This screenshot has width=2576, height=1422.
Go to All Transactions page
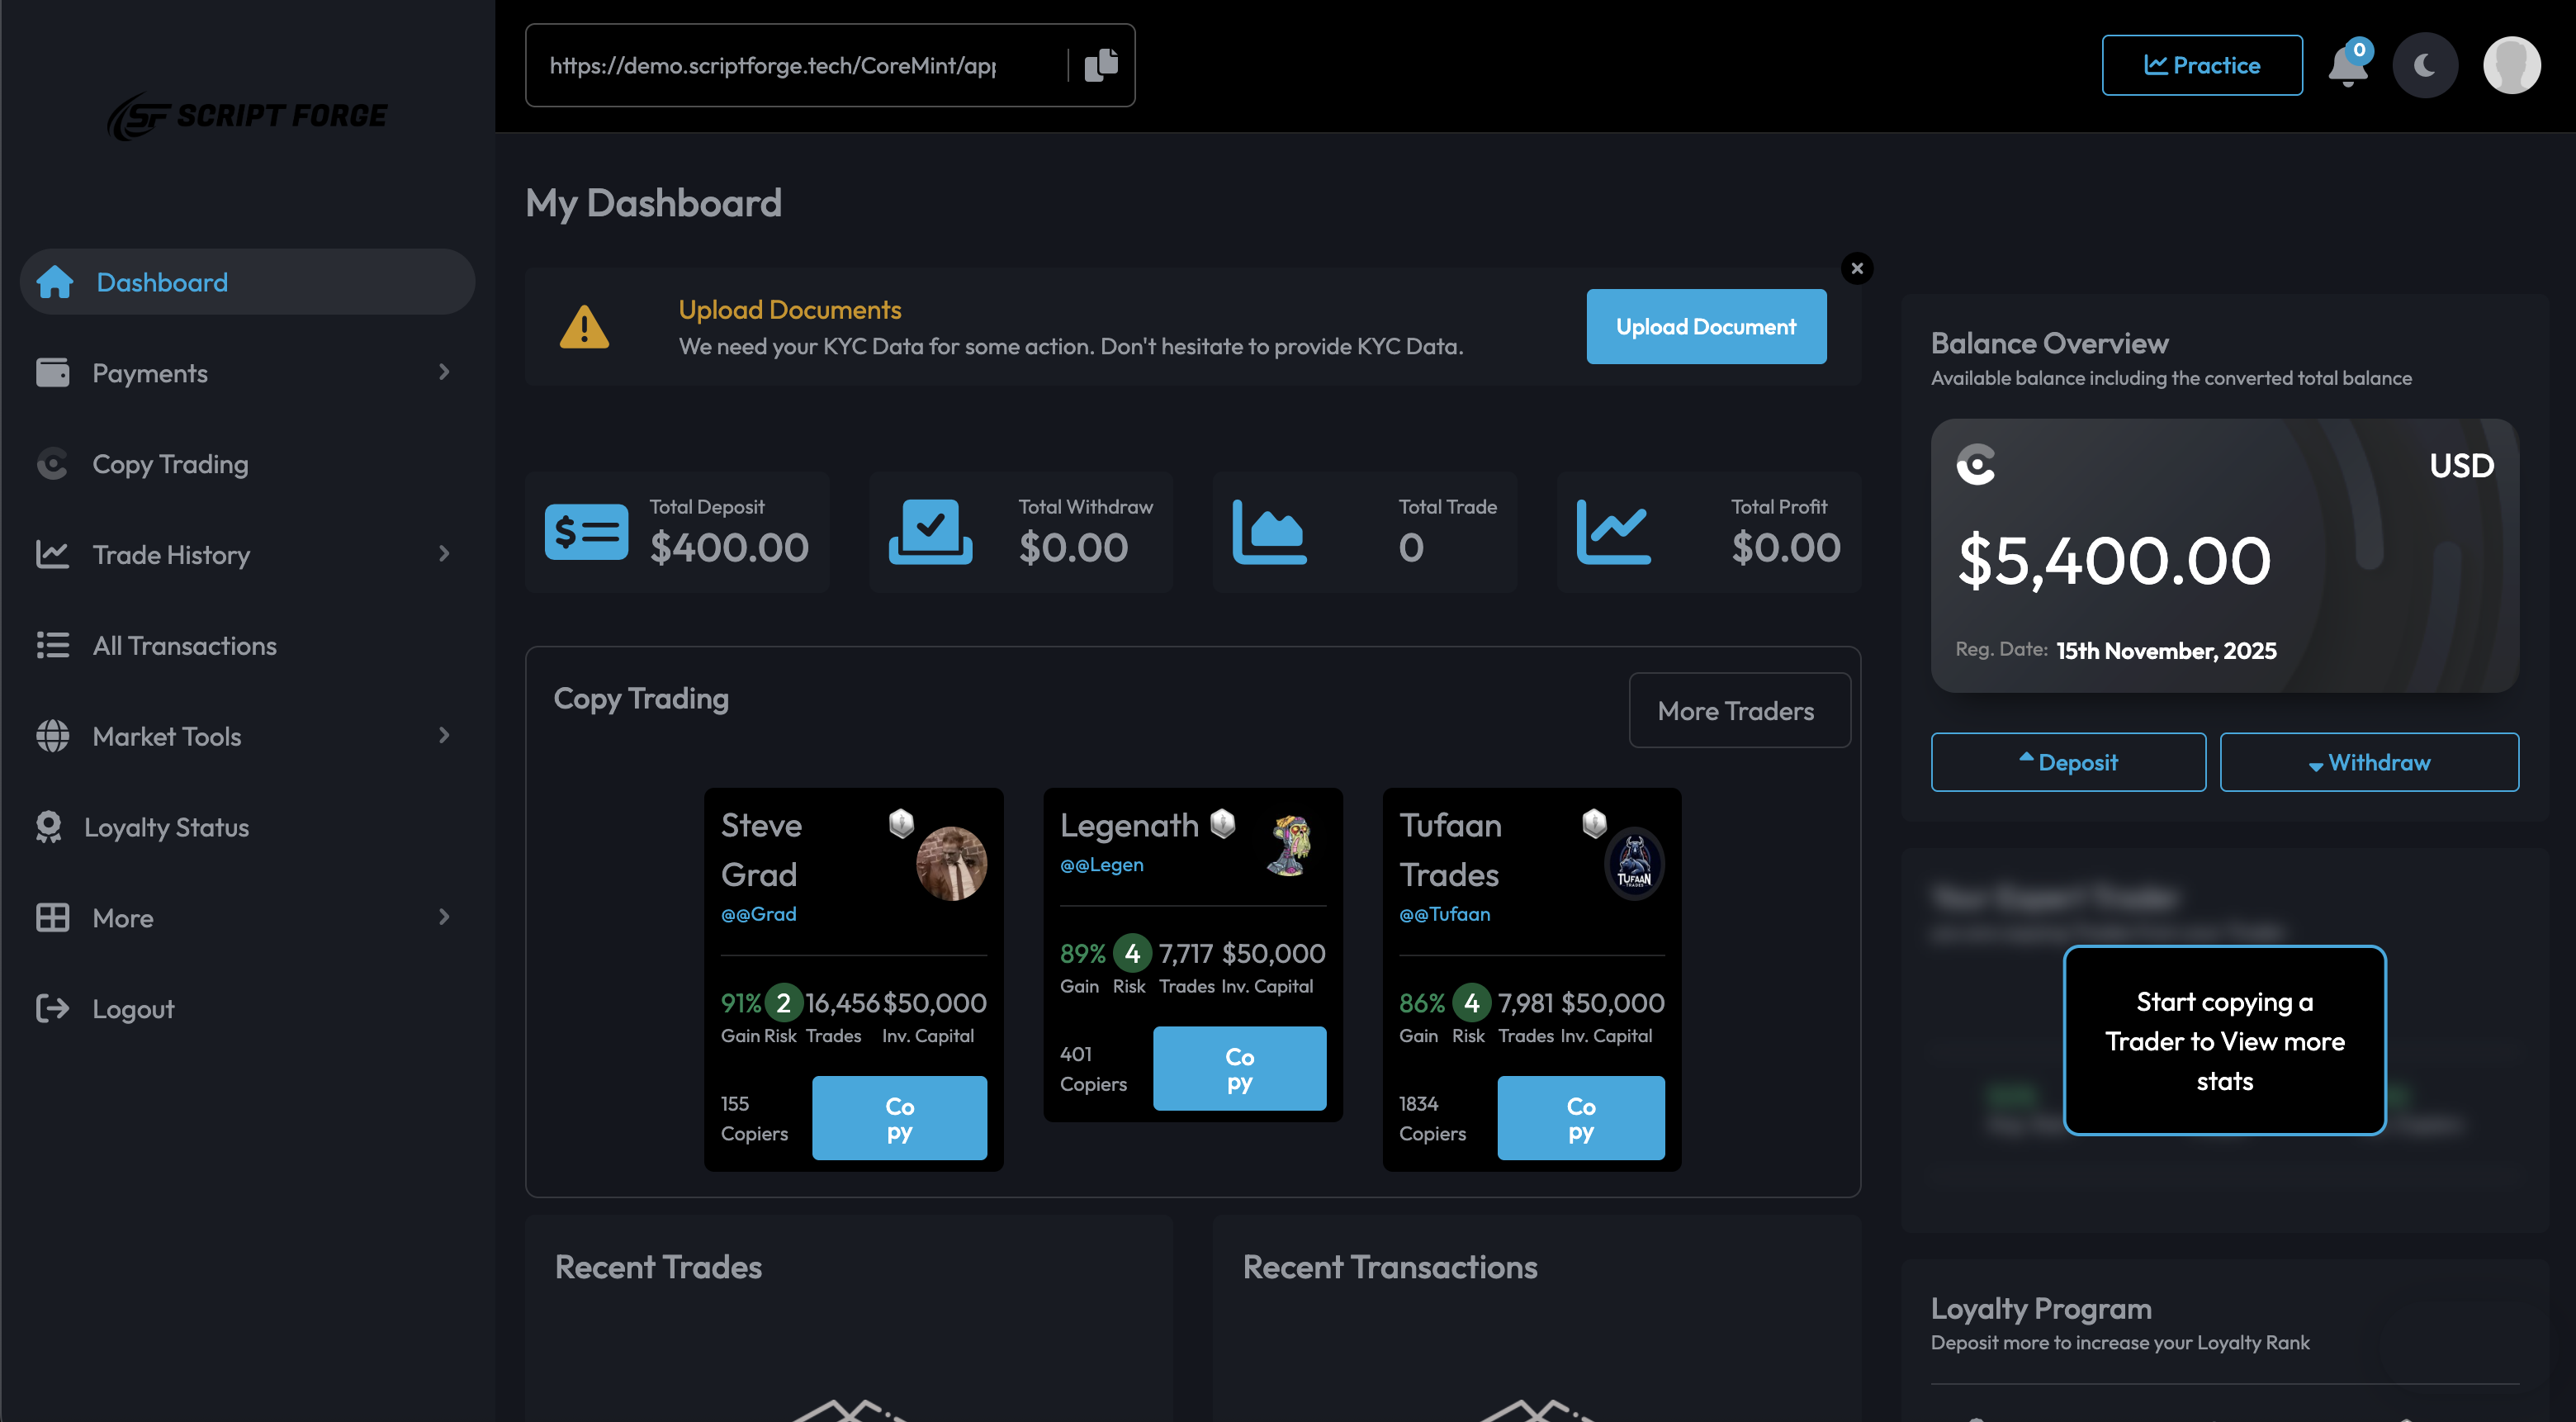pyautogui.click(x=184, y=646)
